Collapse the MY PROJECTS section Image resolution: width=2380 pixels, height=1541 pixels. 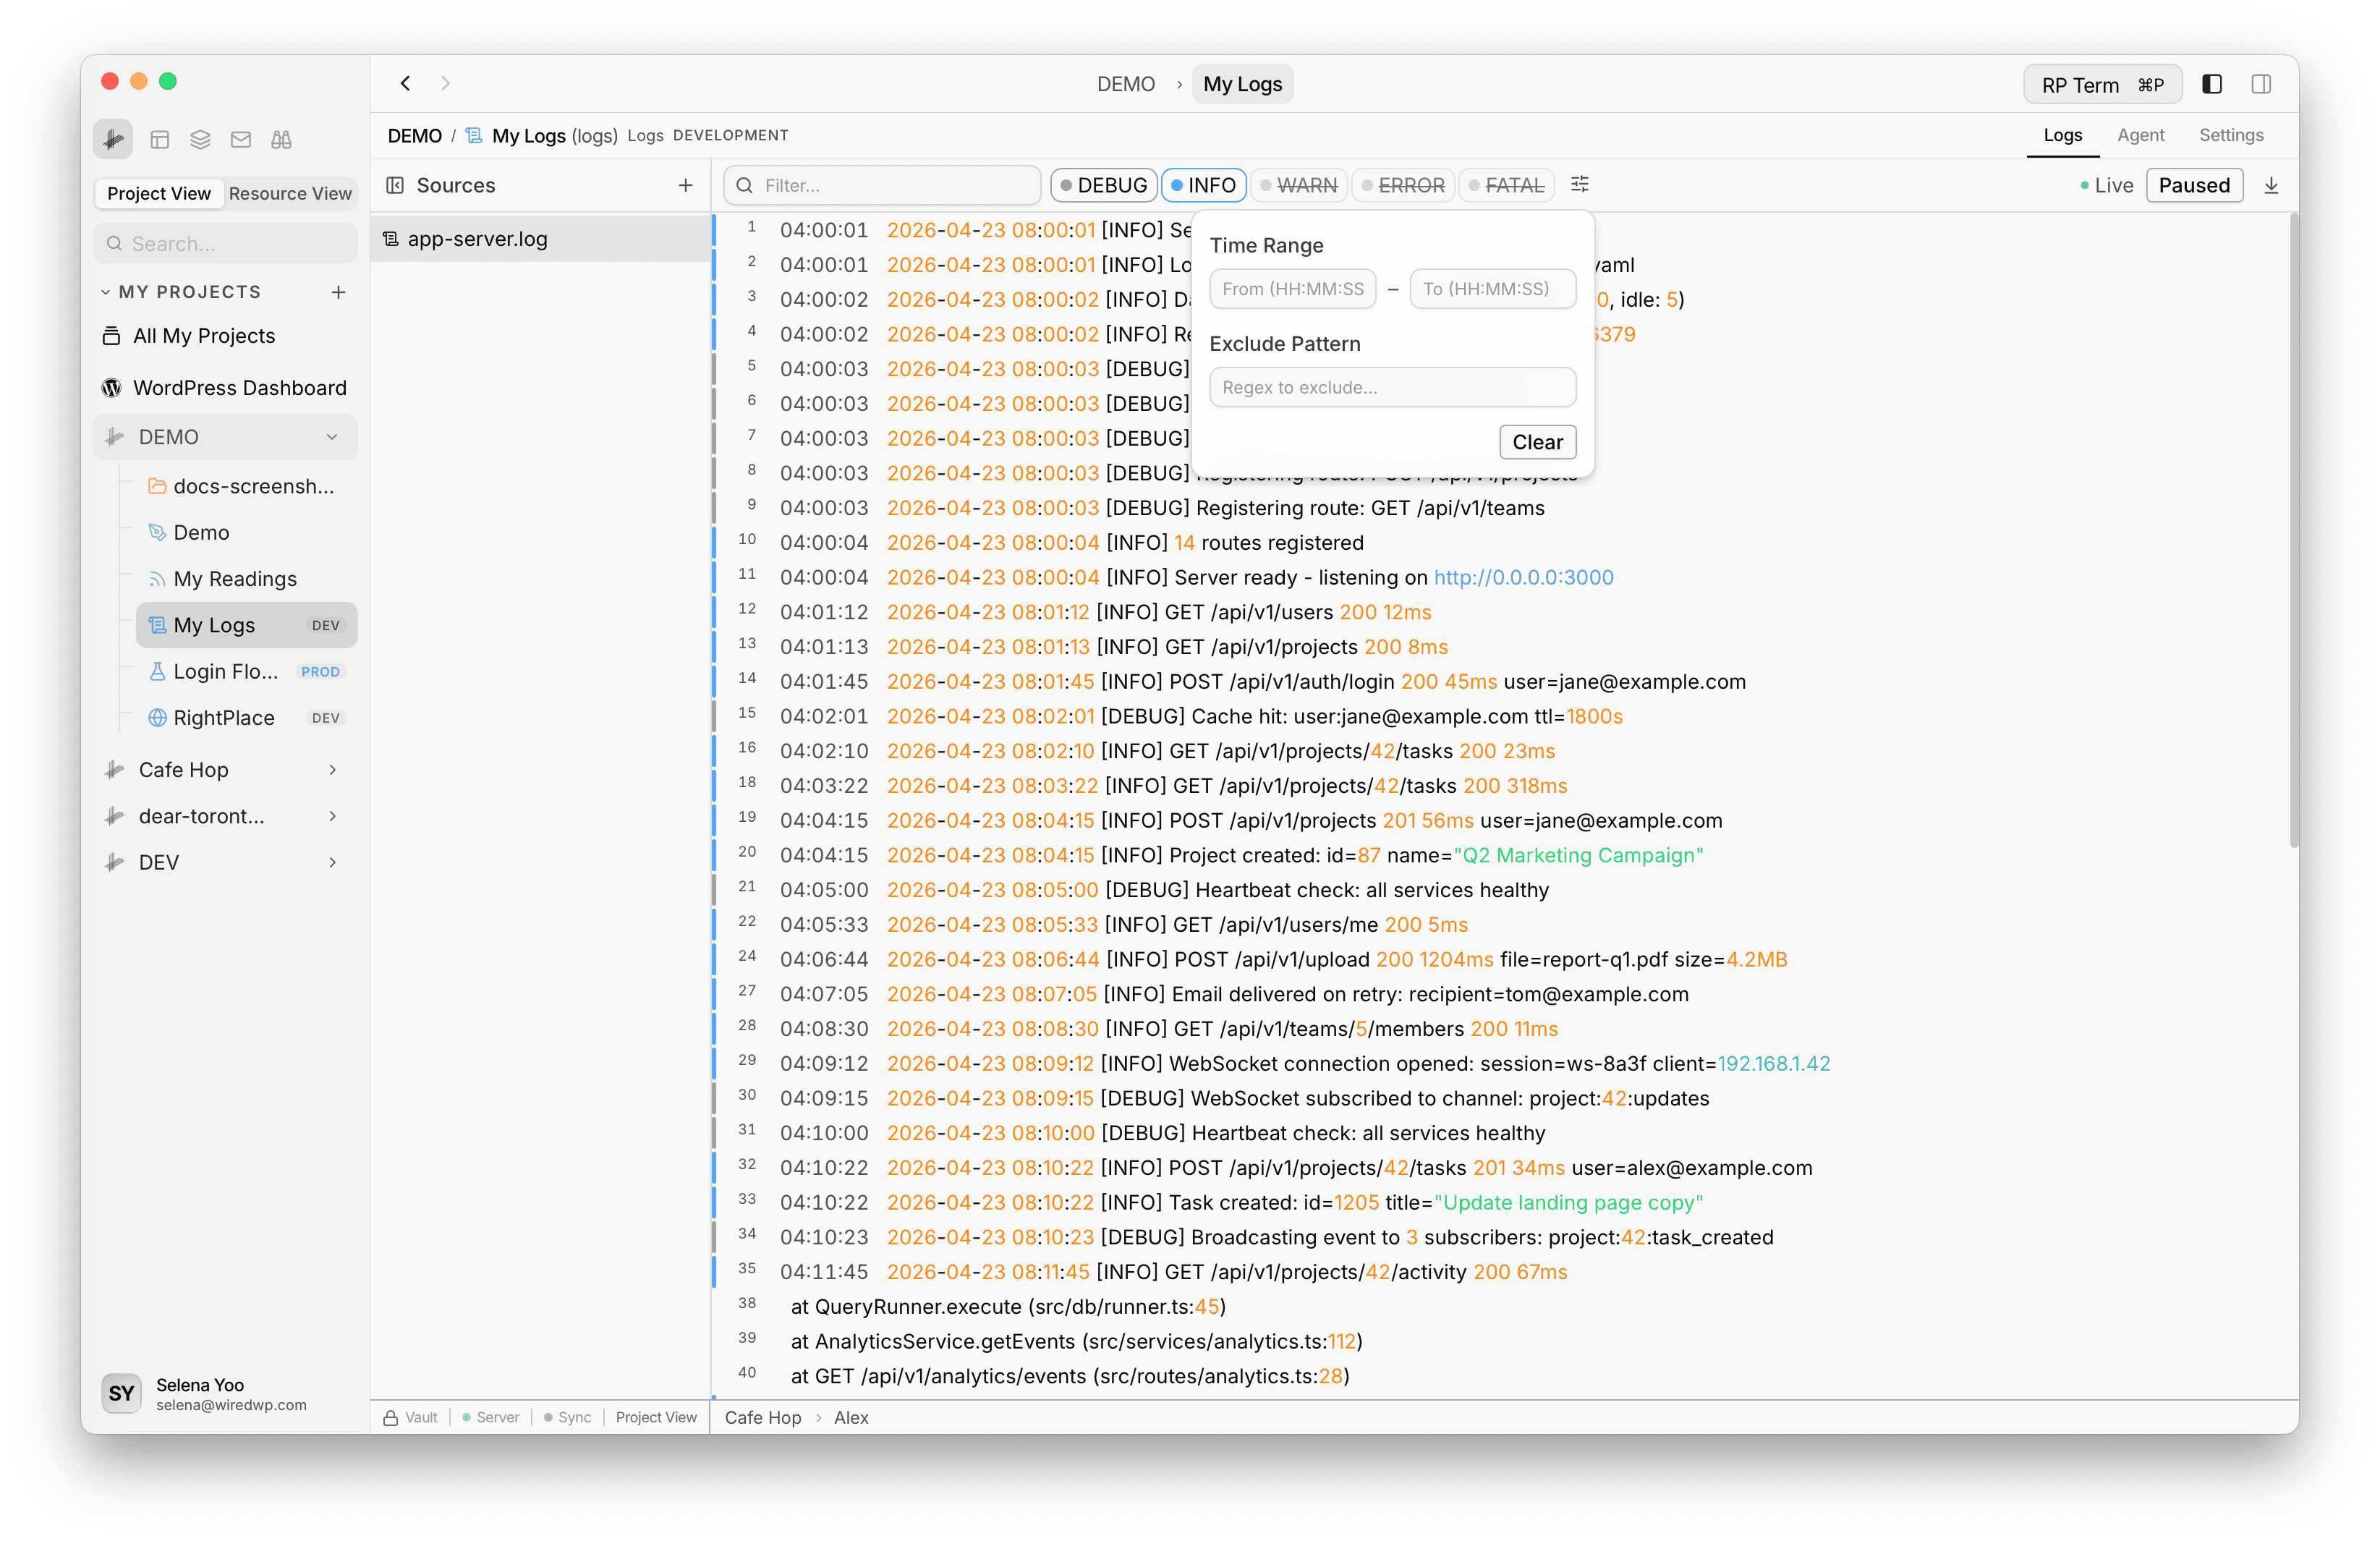105,292
